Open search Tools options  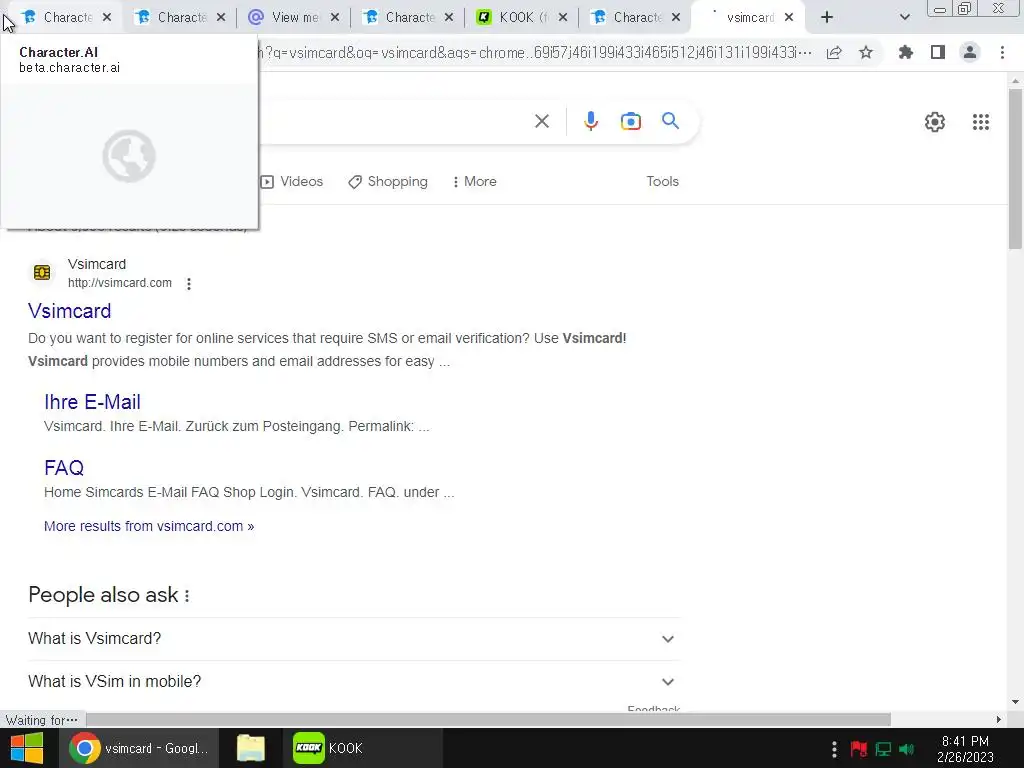click(x=662, y=182)
